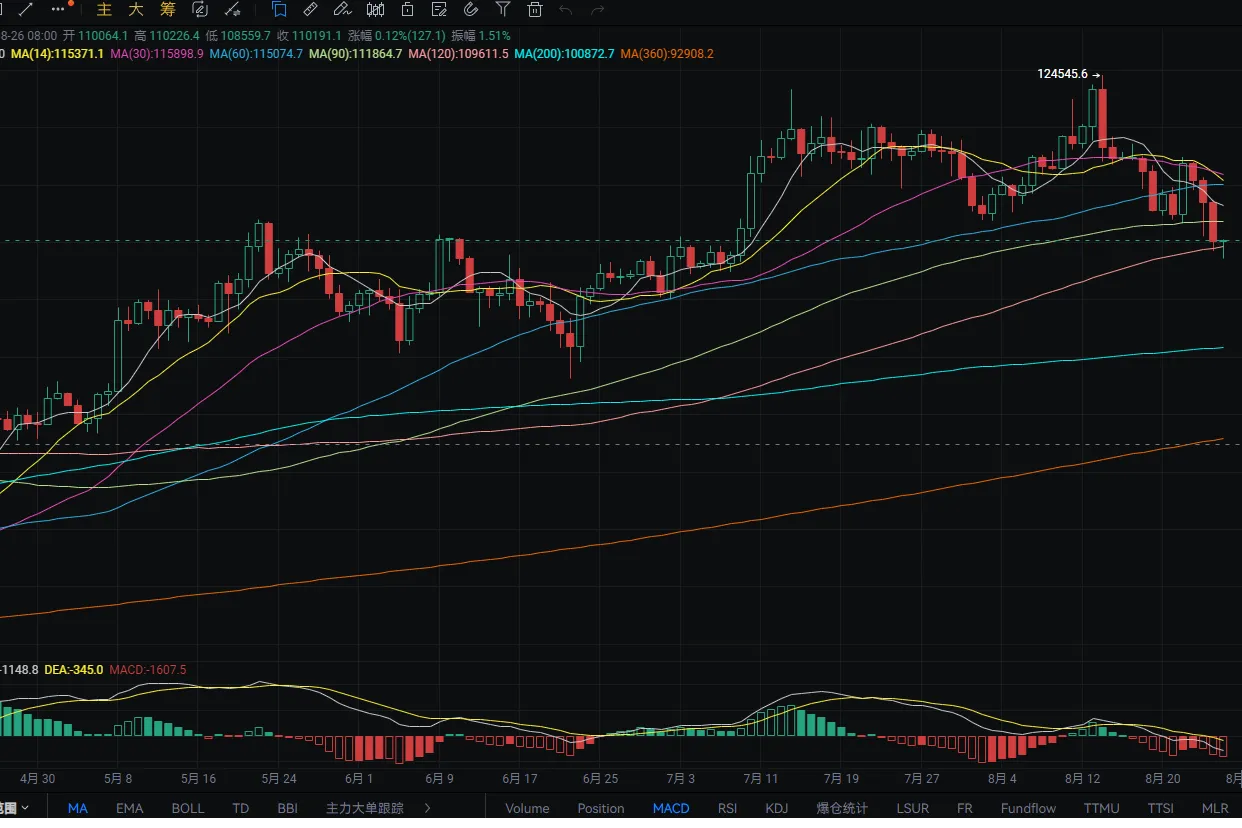
Task: Switch sub-chart to Fundflow
Action: coord(1028,808)
